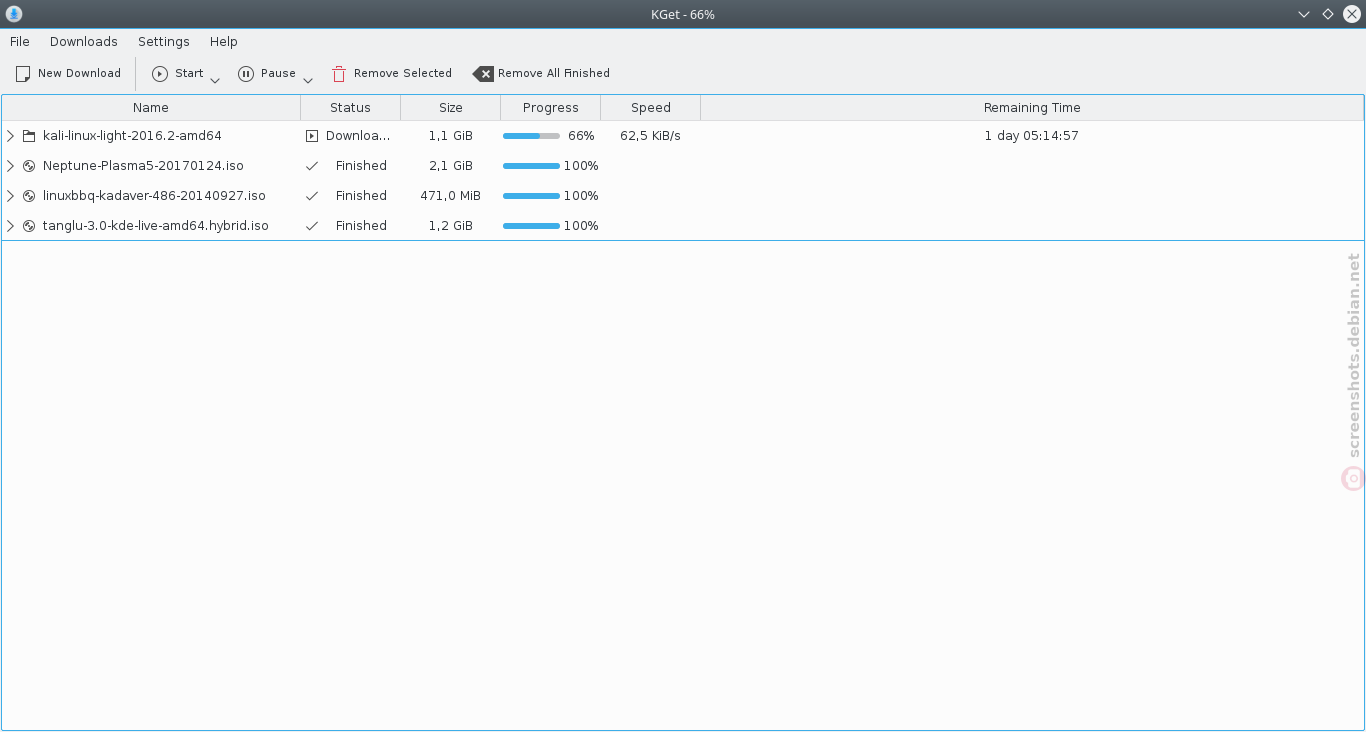Open the Help menu
This screenshot has width=1366, height=732.
point(224,42)
